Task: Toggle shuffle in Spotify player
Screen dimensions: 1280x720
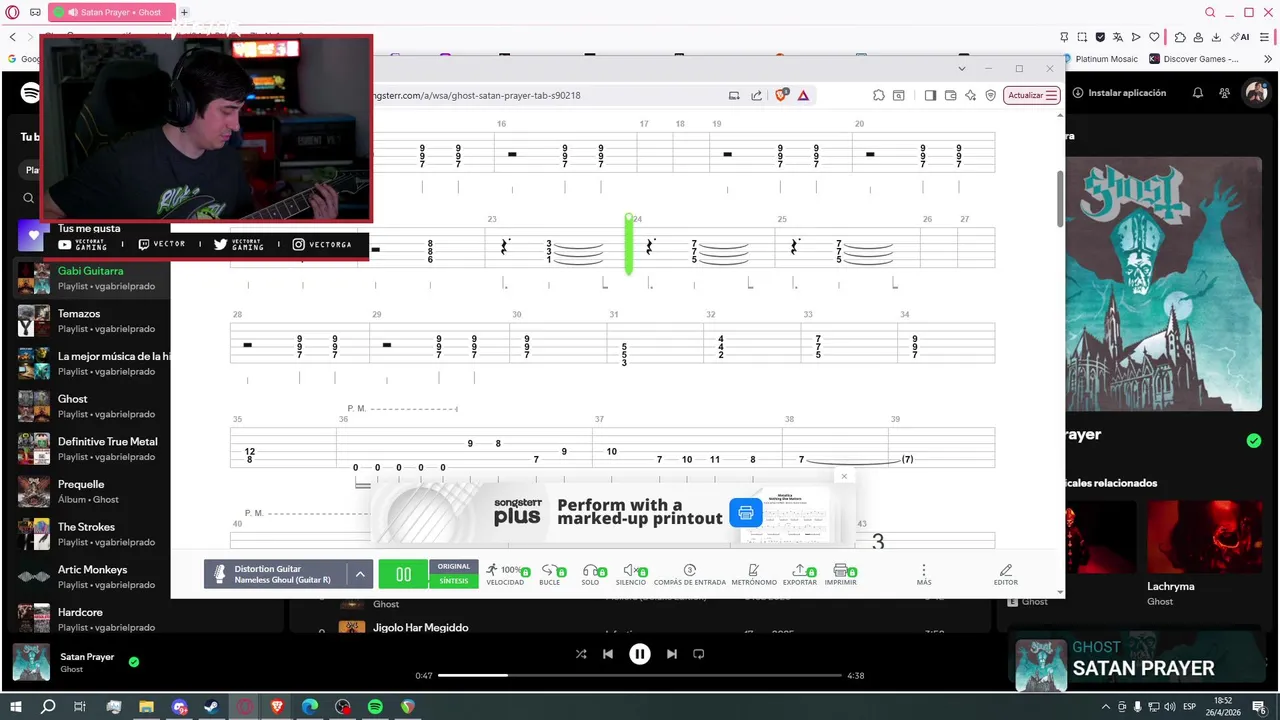Action: pos(581,654)
